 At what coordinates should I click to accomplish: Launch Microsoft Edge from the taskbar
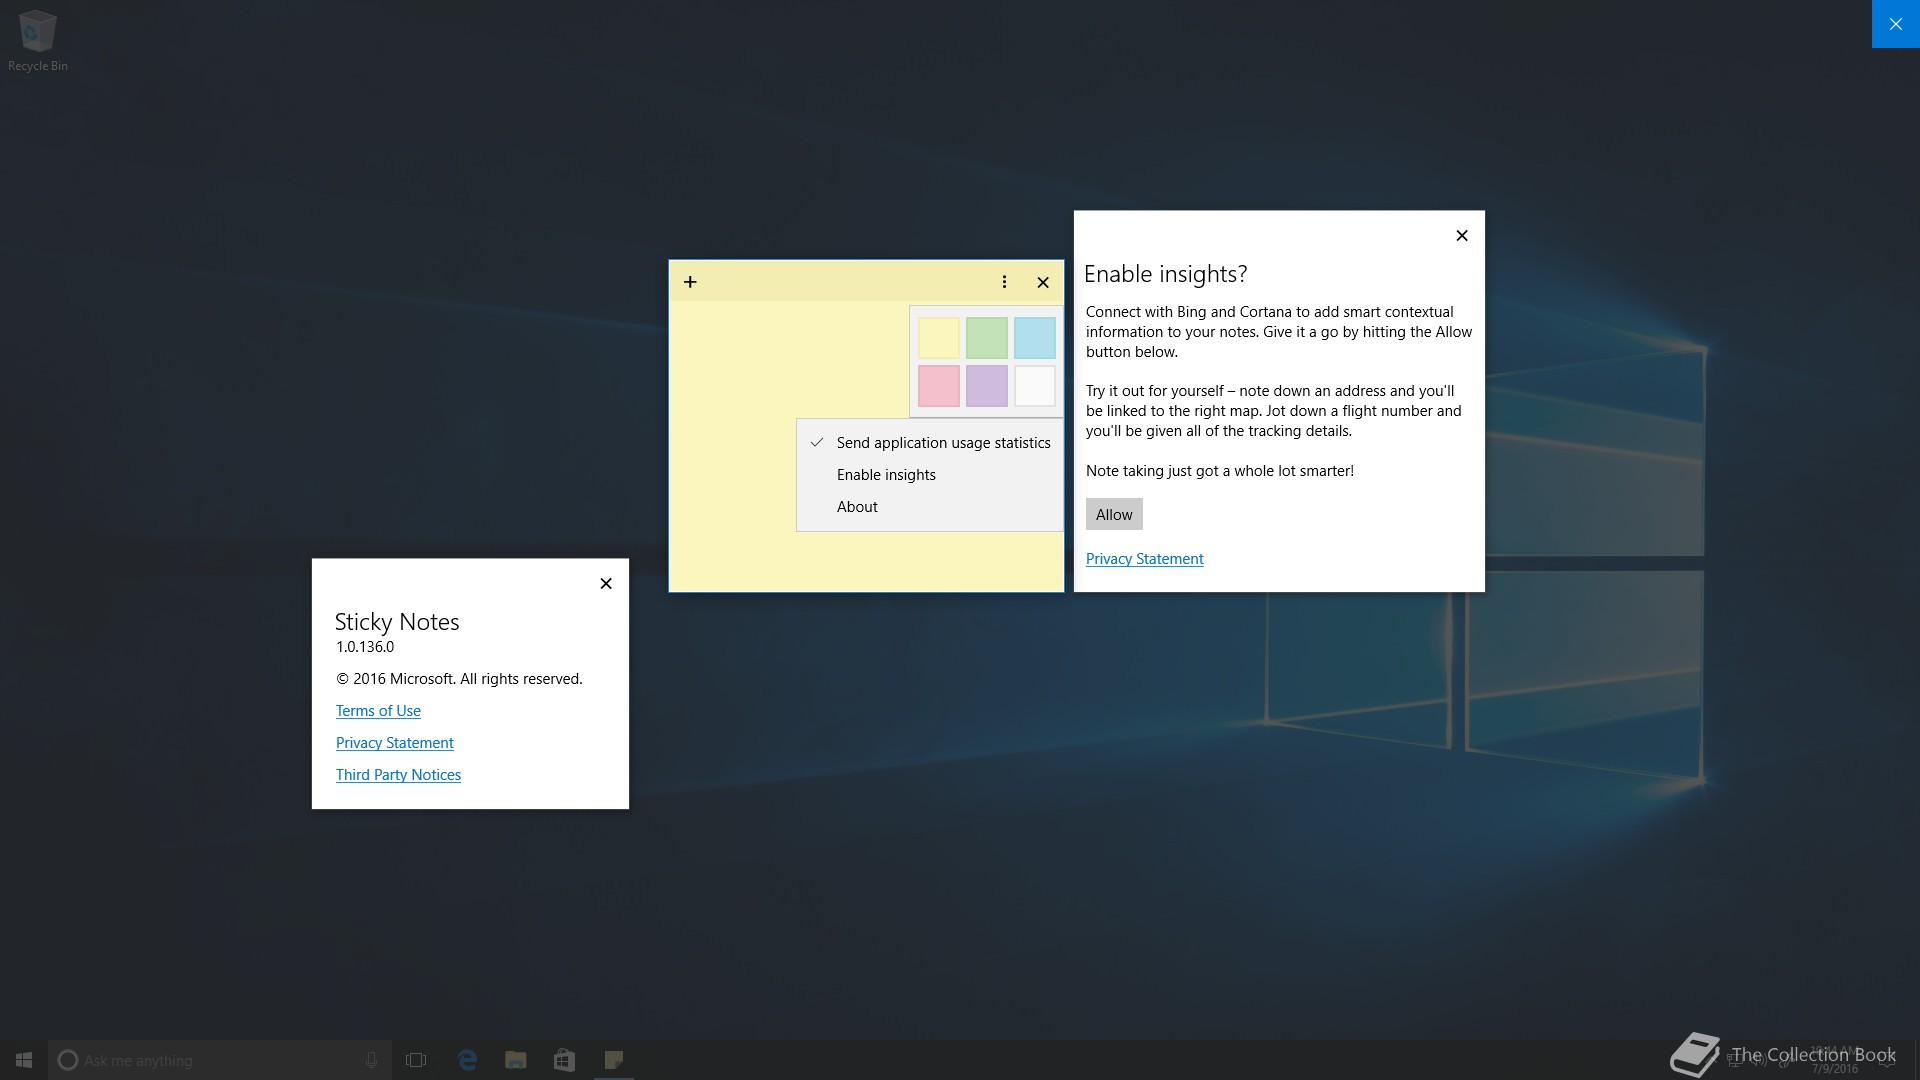click(467, 1060)
